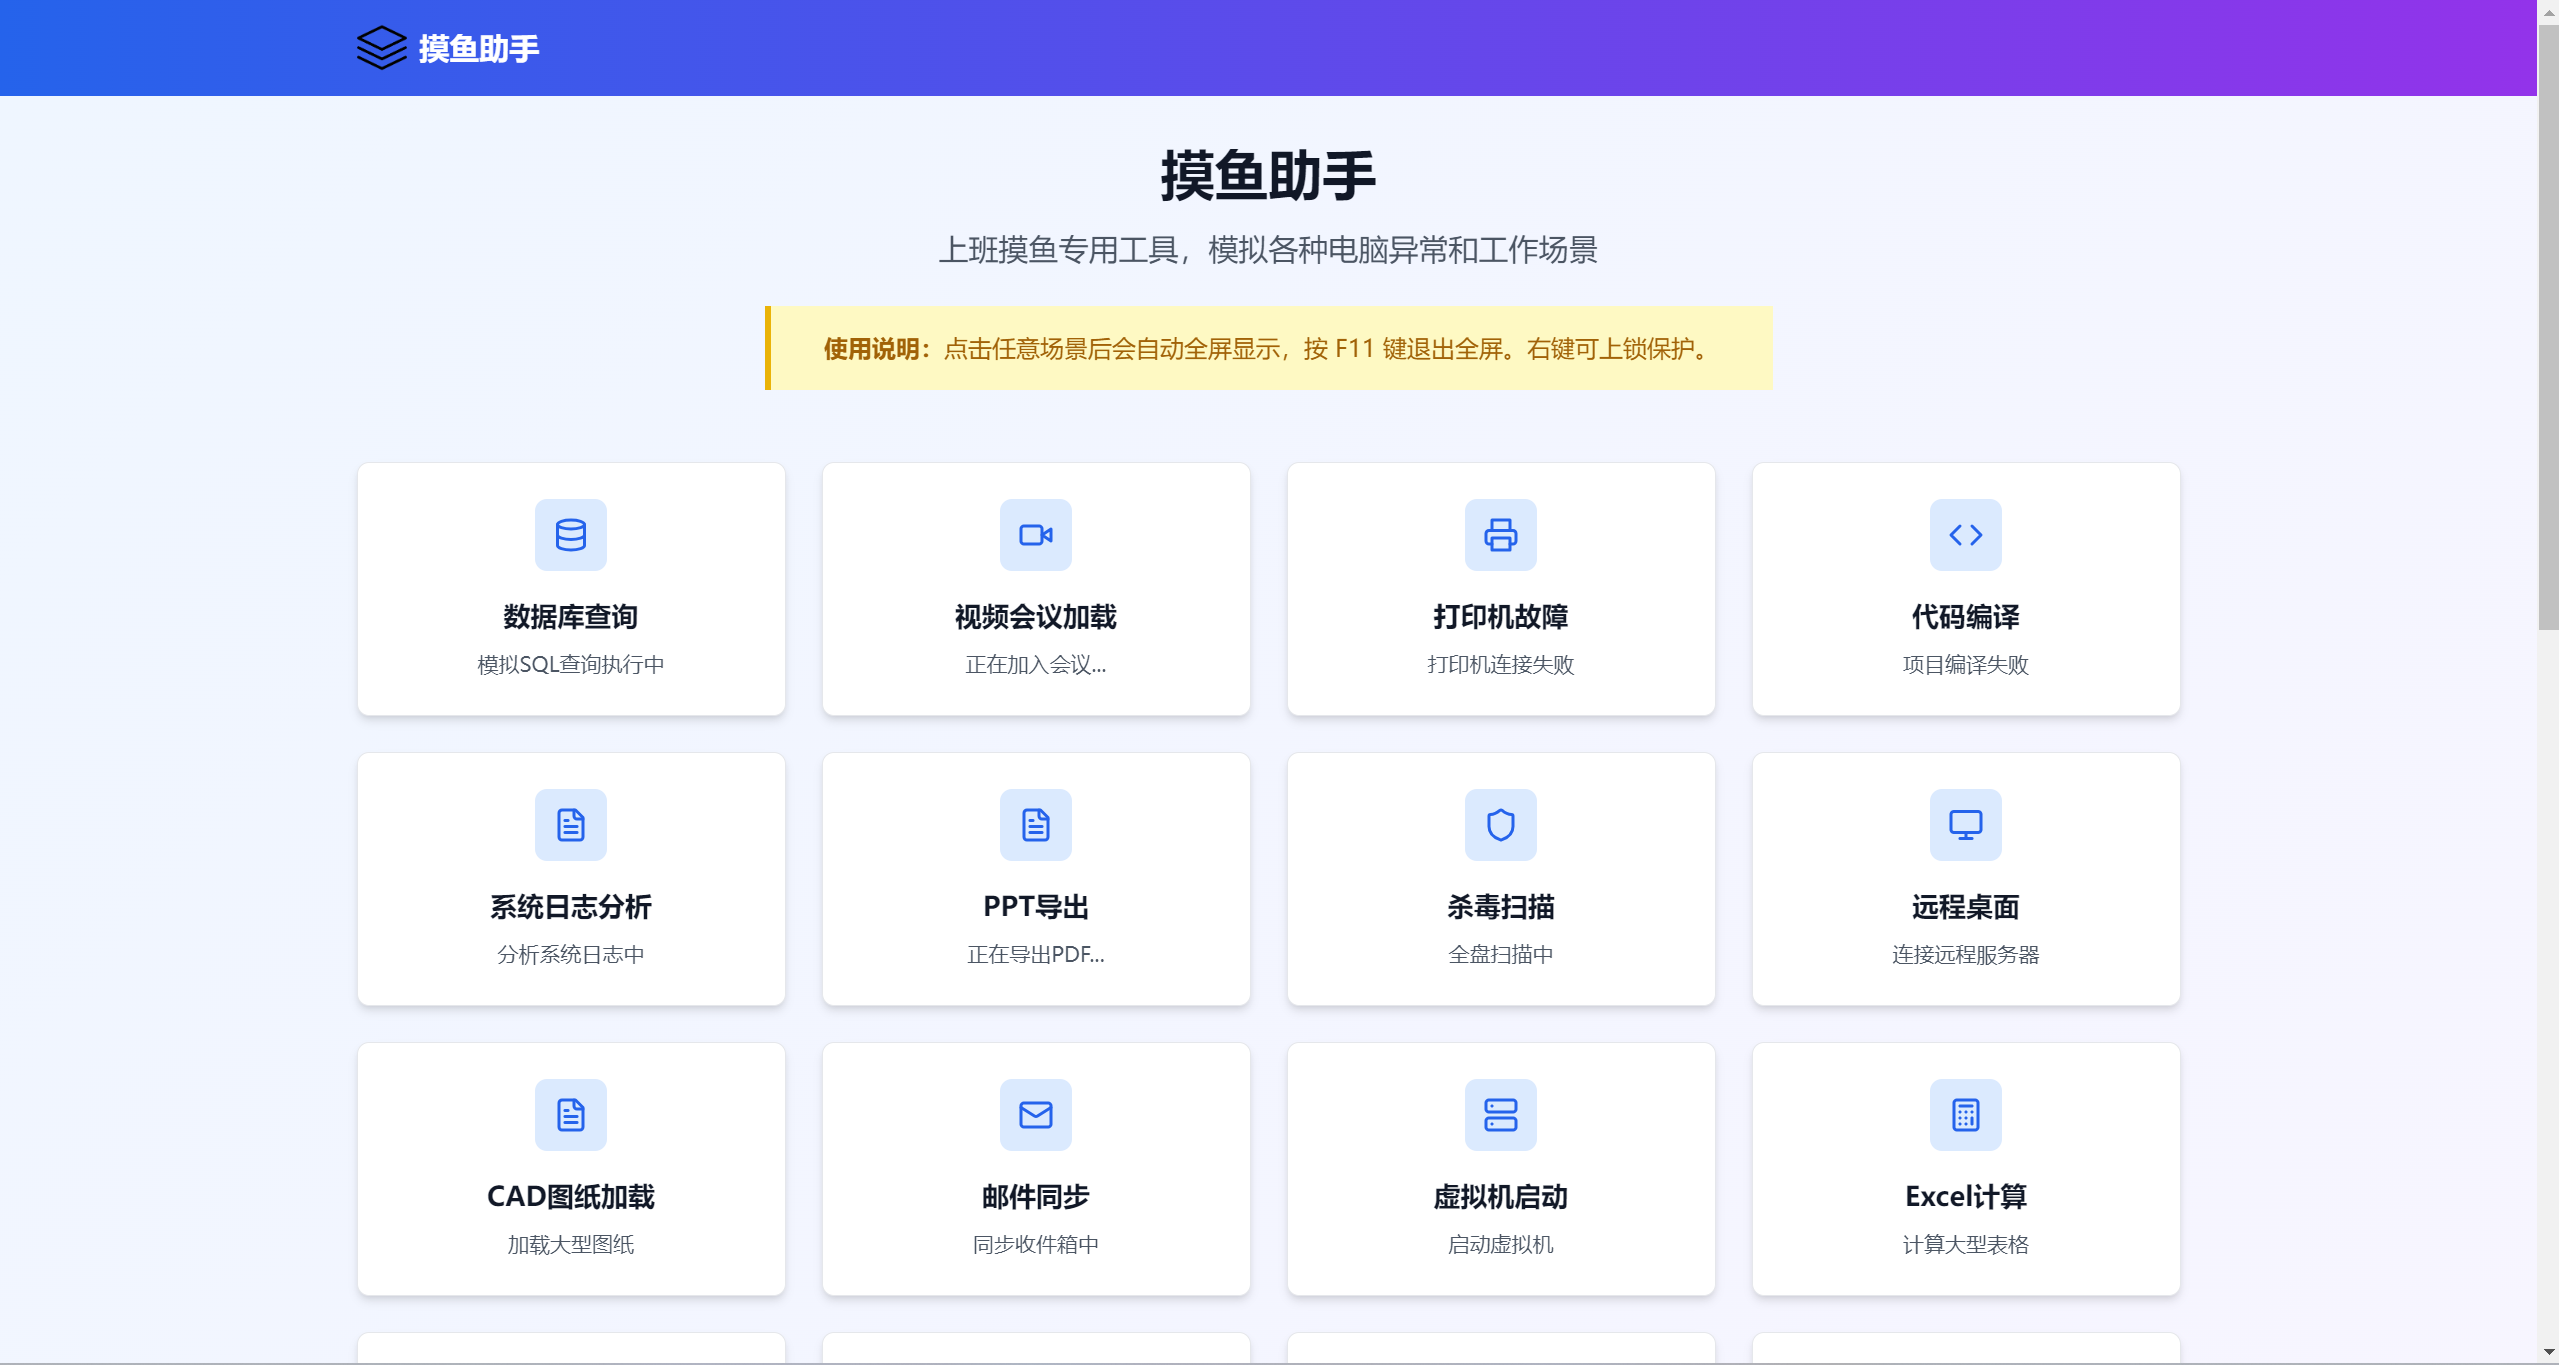The width and height of the screenshot is (2559, 1365).
Task: Click the shield icon for 杀毒扫描
Action: (1500, 825)
